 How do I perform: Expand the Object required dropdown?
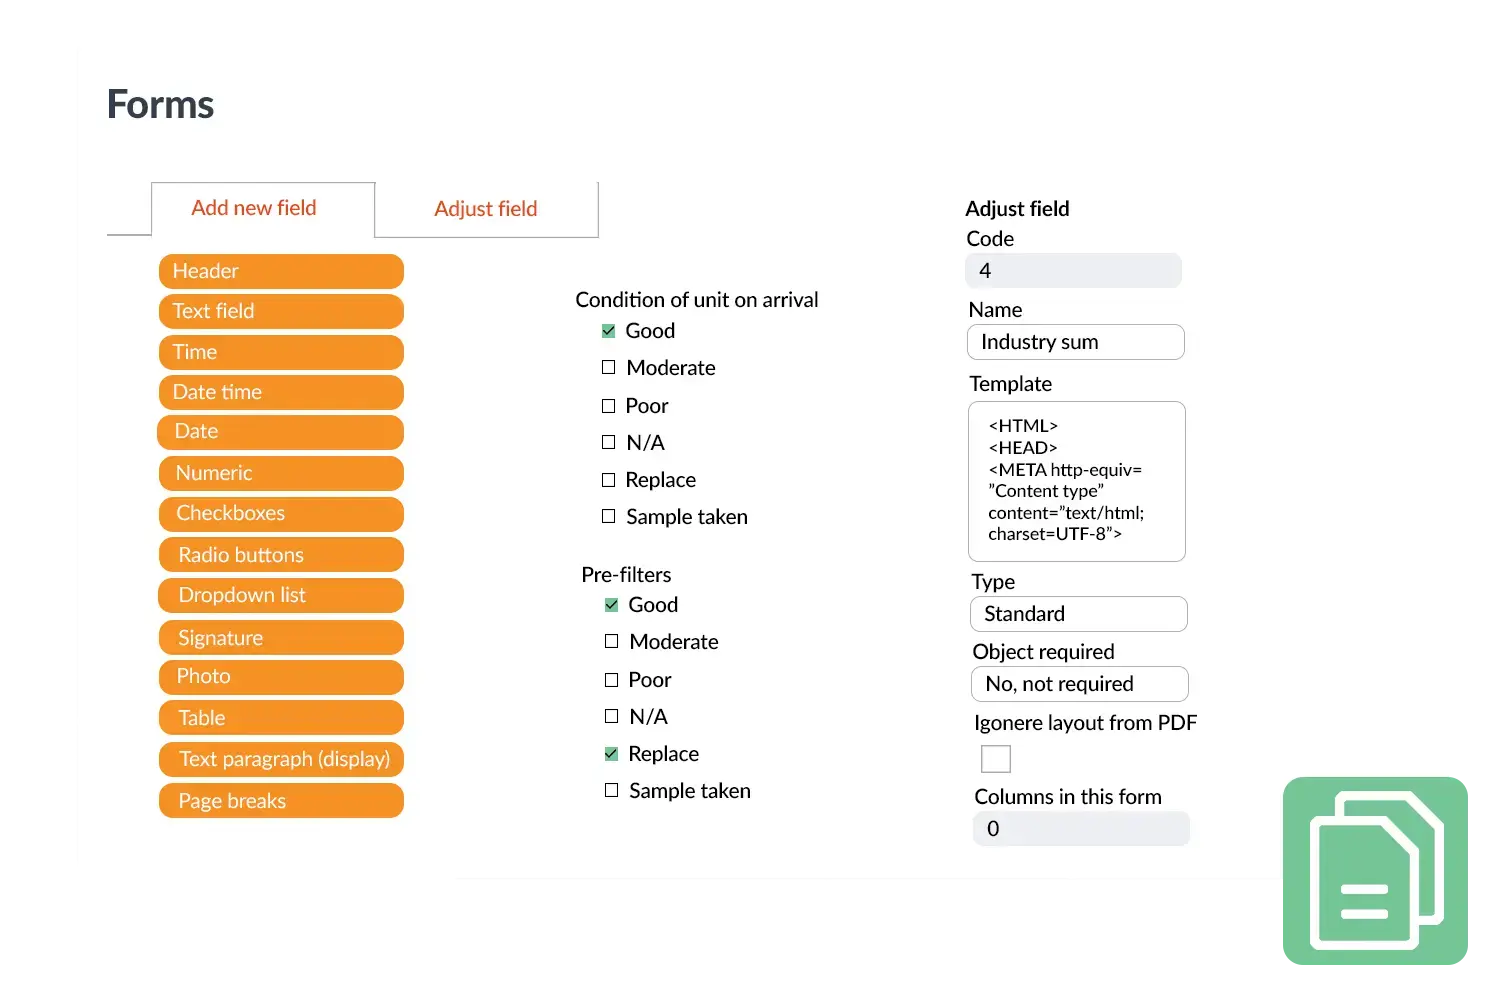pyautogui.click(x=1080, y=684)
